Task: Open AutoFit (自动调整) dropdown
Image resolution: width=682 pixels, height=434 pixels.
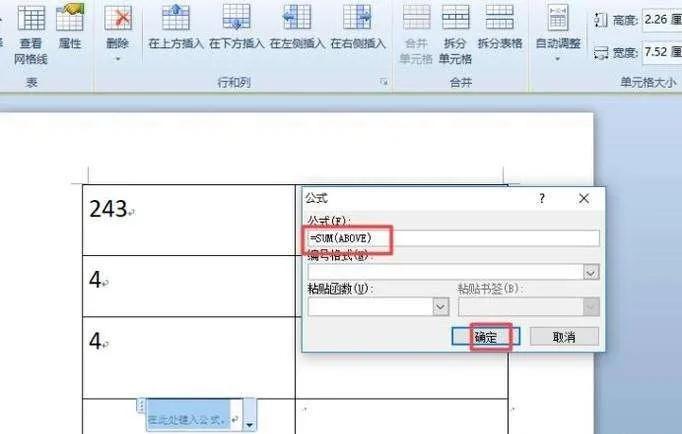Action: pos(558,33)
